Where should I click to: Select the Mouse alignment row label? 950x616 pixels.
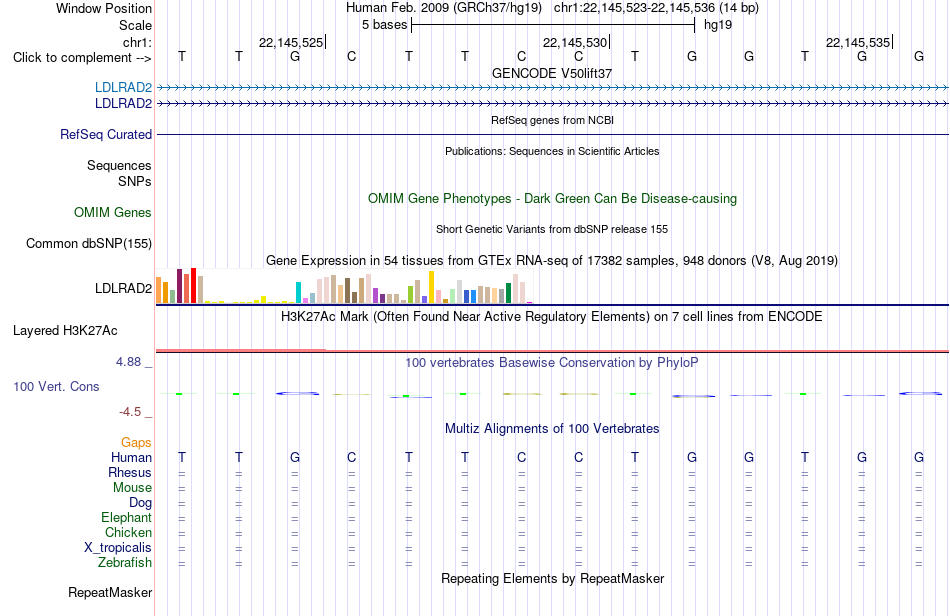click(x=132, y=488)
